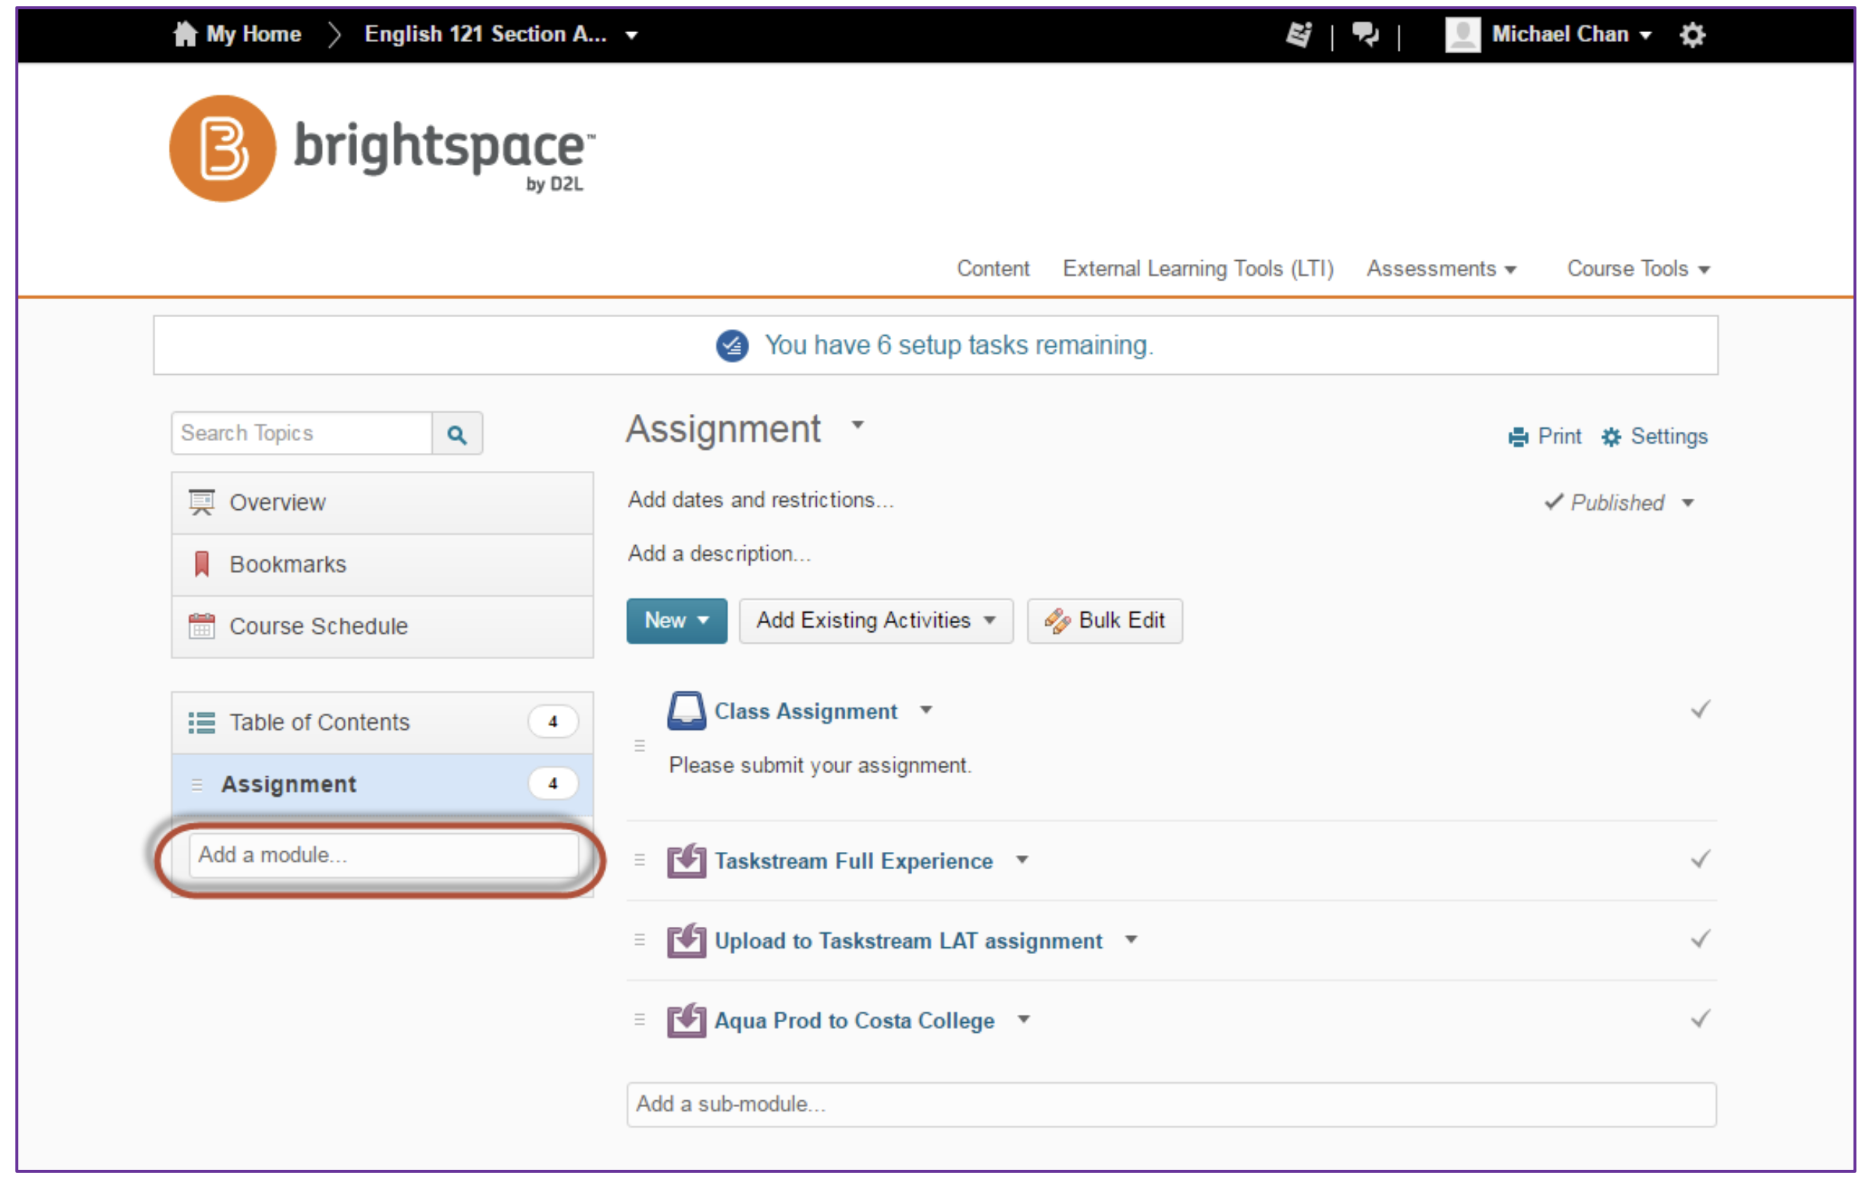The height and width of the screenshot is (1186, 1870).
Task: Open Upload to Taskstream LAT context arrow
Action: (x=1131, y=940)
